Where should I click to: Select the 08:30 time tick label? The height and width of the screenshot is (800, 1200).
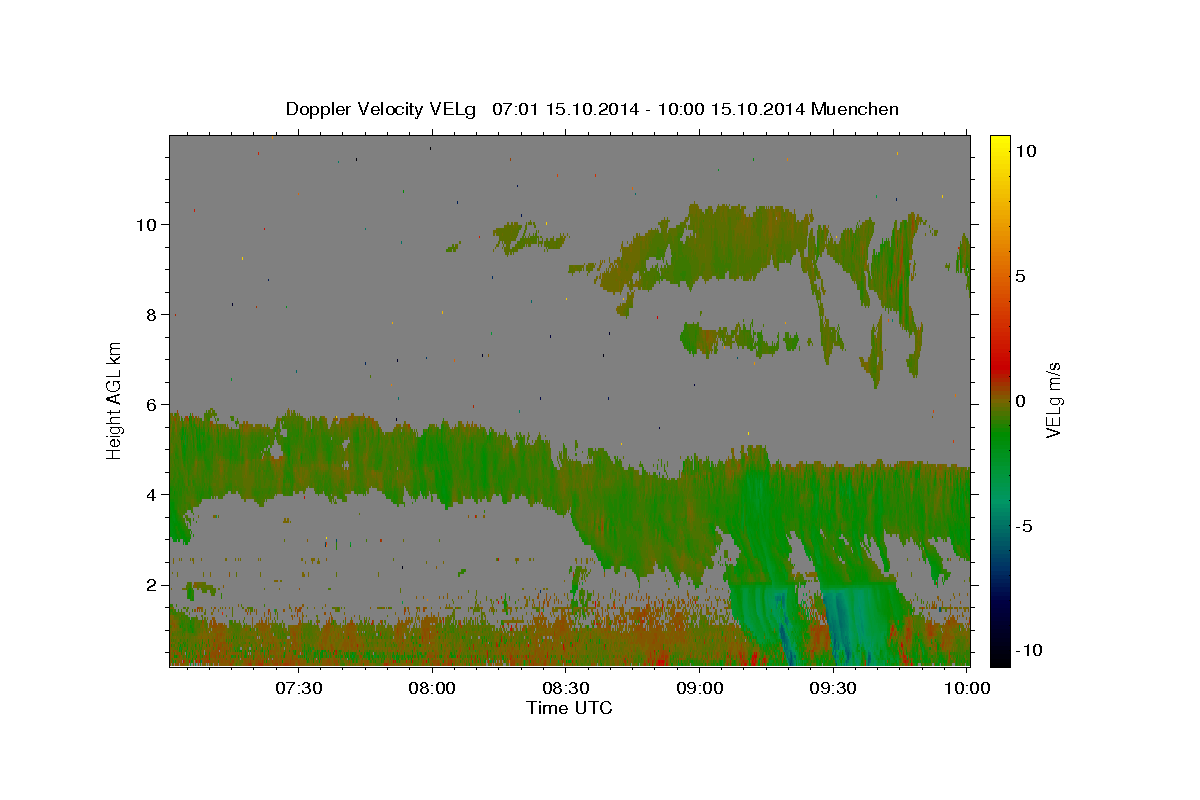pos(566,688)
